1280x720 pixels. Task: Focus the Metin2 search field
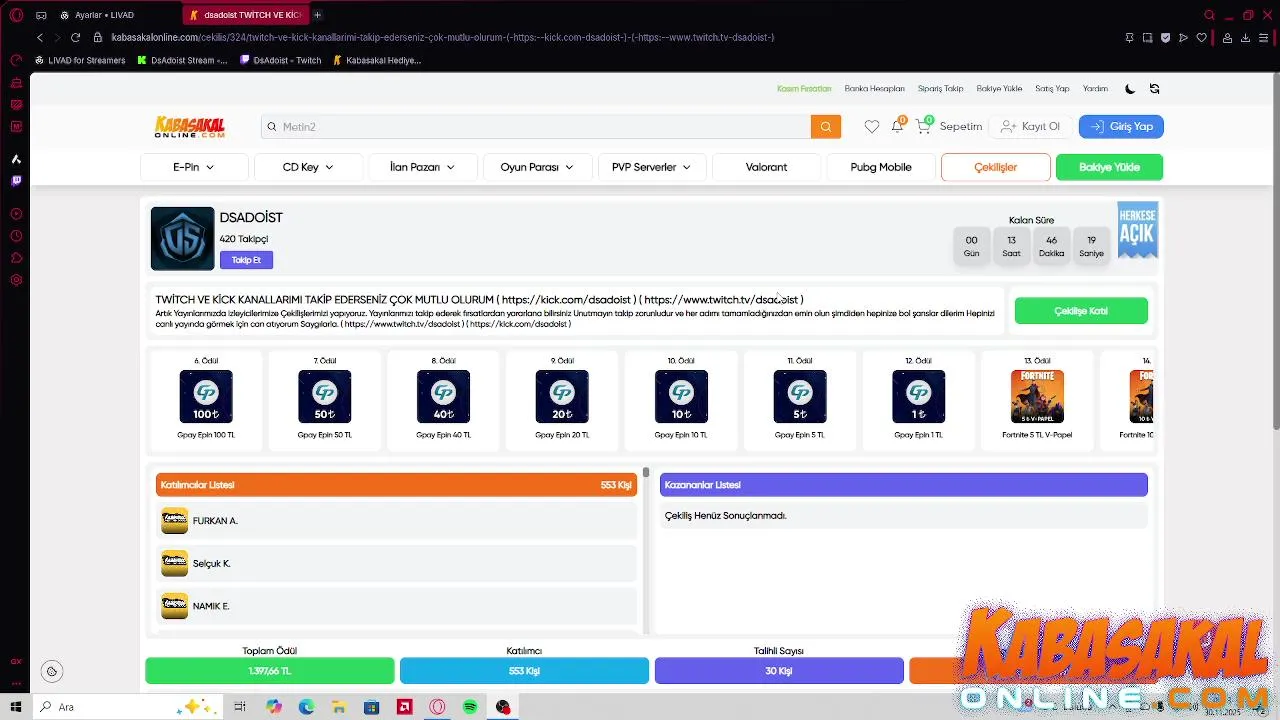536,126
